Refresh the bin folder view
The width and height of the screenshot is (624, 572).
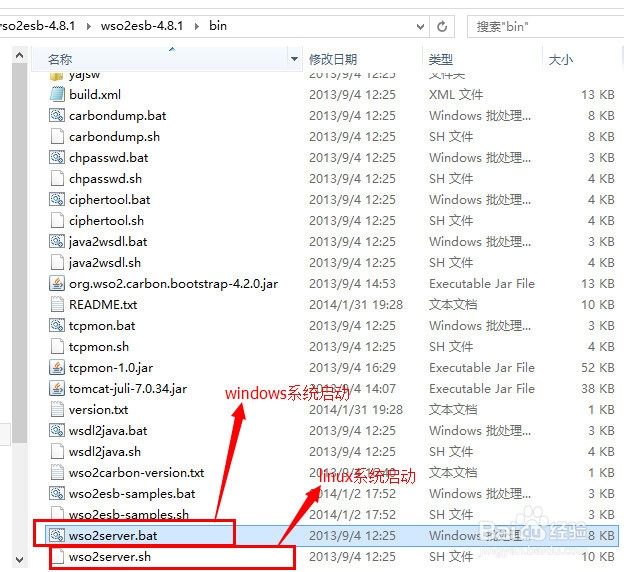pos(442,27)
